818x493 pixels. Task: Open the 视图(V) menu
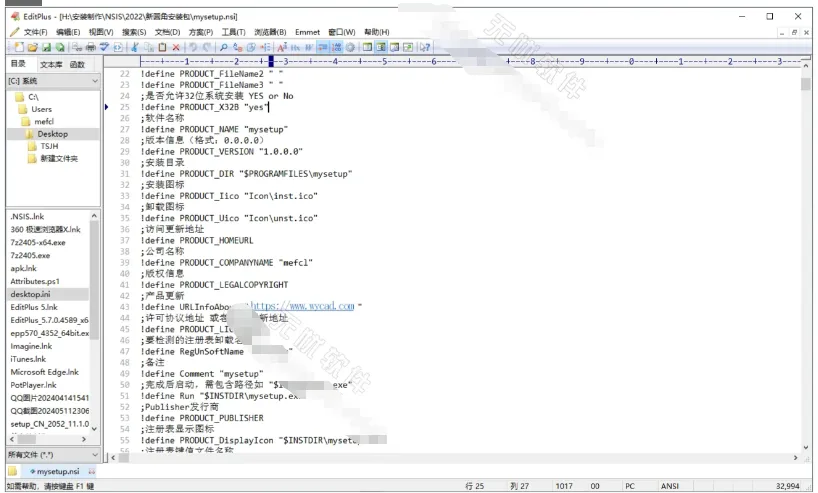pos(101,32)
